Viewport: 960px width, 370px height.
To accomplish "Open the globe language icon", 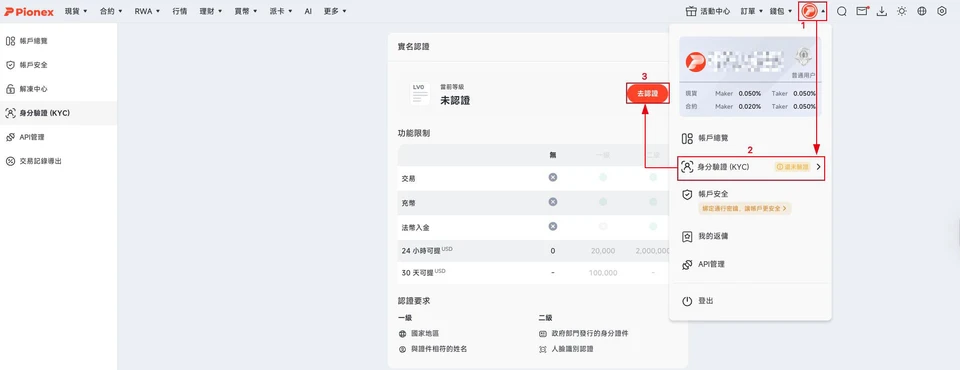I will [922, 11].
